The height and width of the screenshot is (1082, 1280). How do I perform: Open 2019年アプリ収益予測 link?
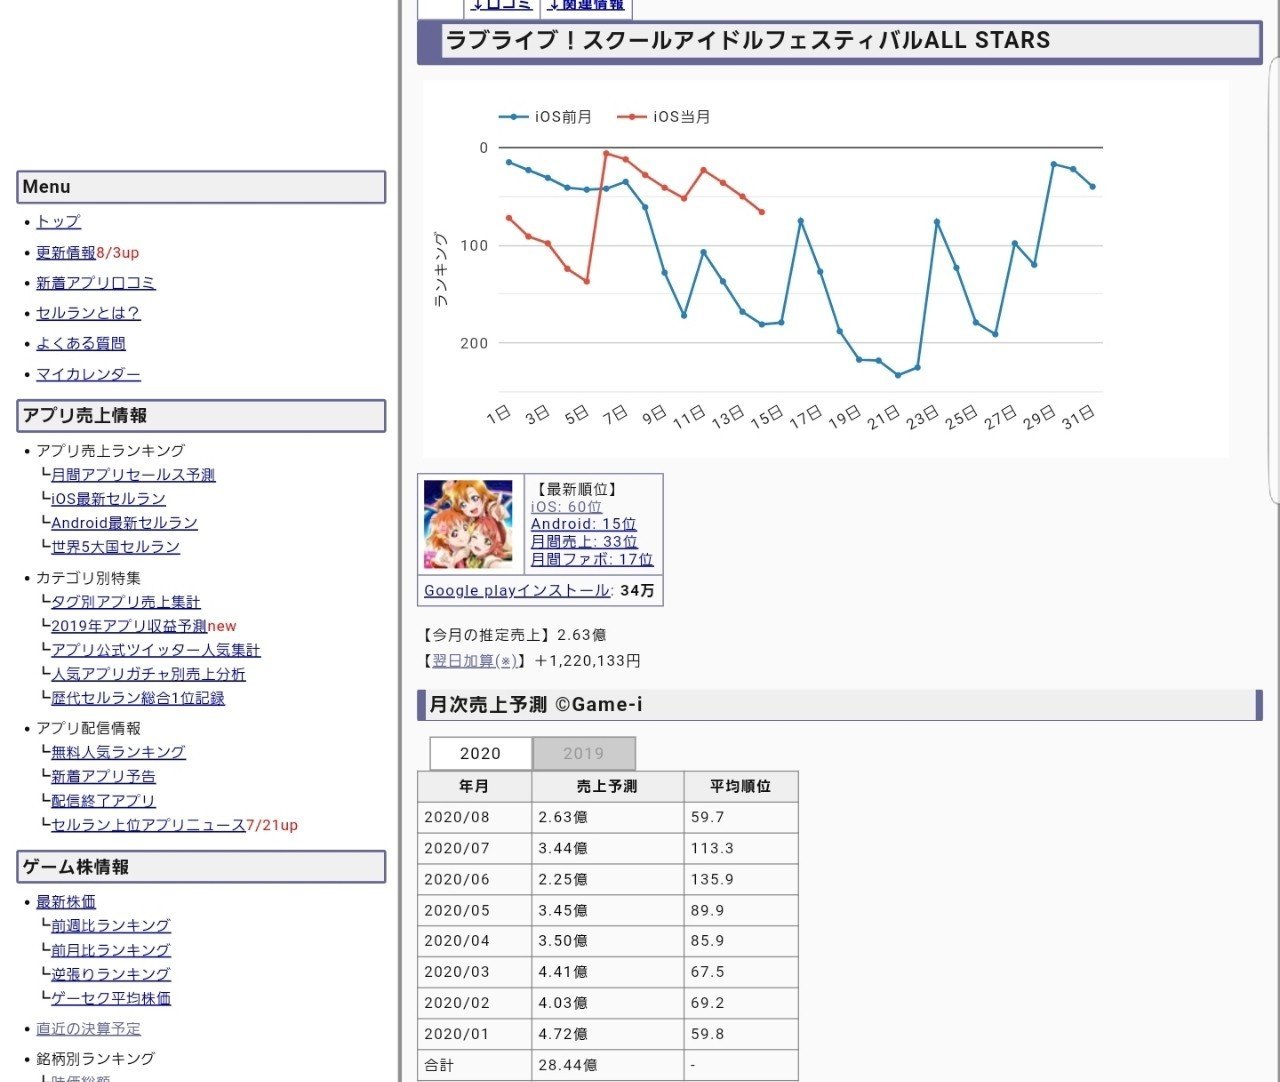pyautogui.click(x=129, y=626)
